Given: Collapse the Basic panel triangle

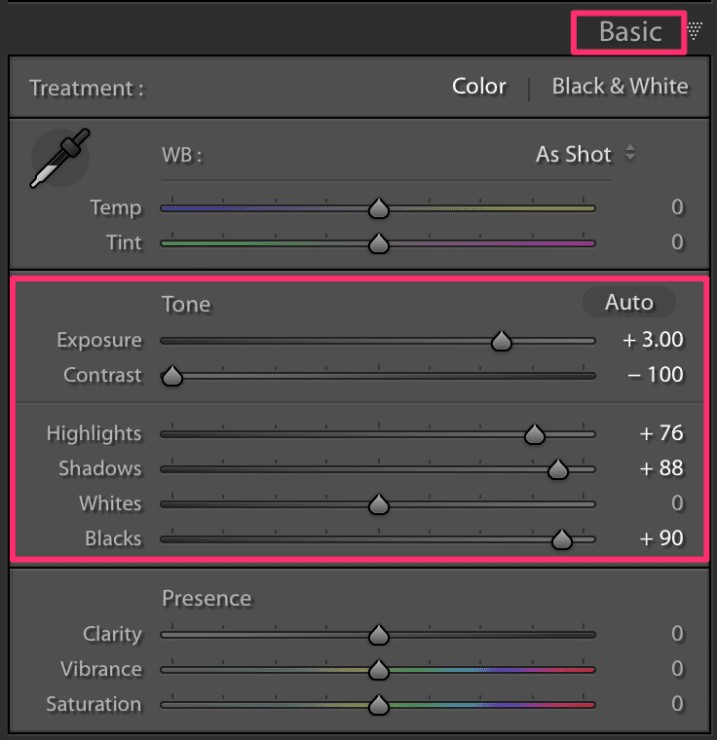Looking at the screenshot, I should pos(695,32).
